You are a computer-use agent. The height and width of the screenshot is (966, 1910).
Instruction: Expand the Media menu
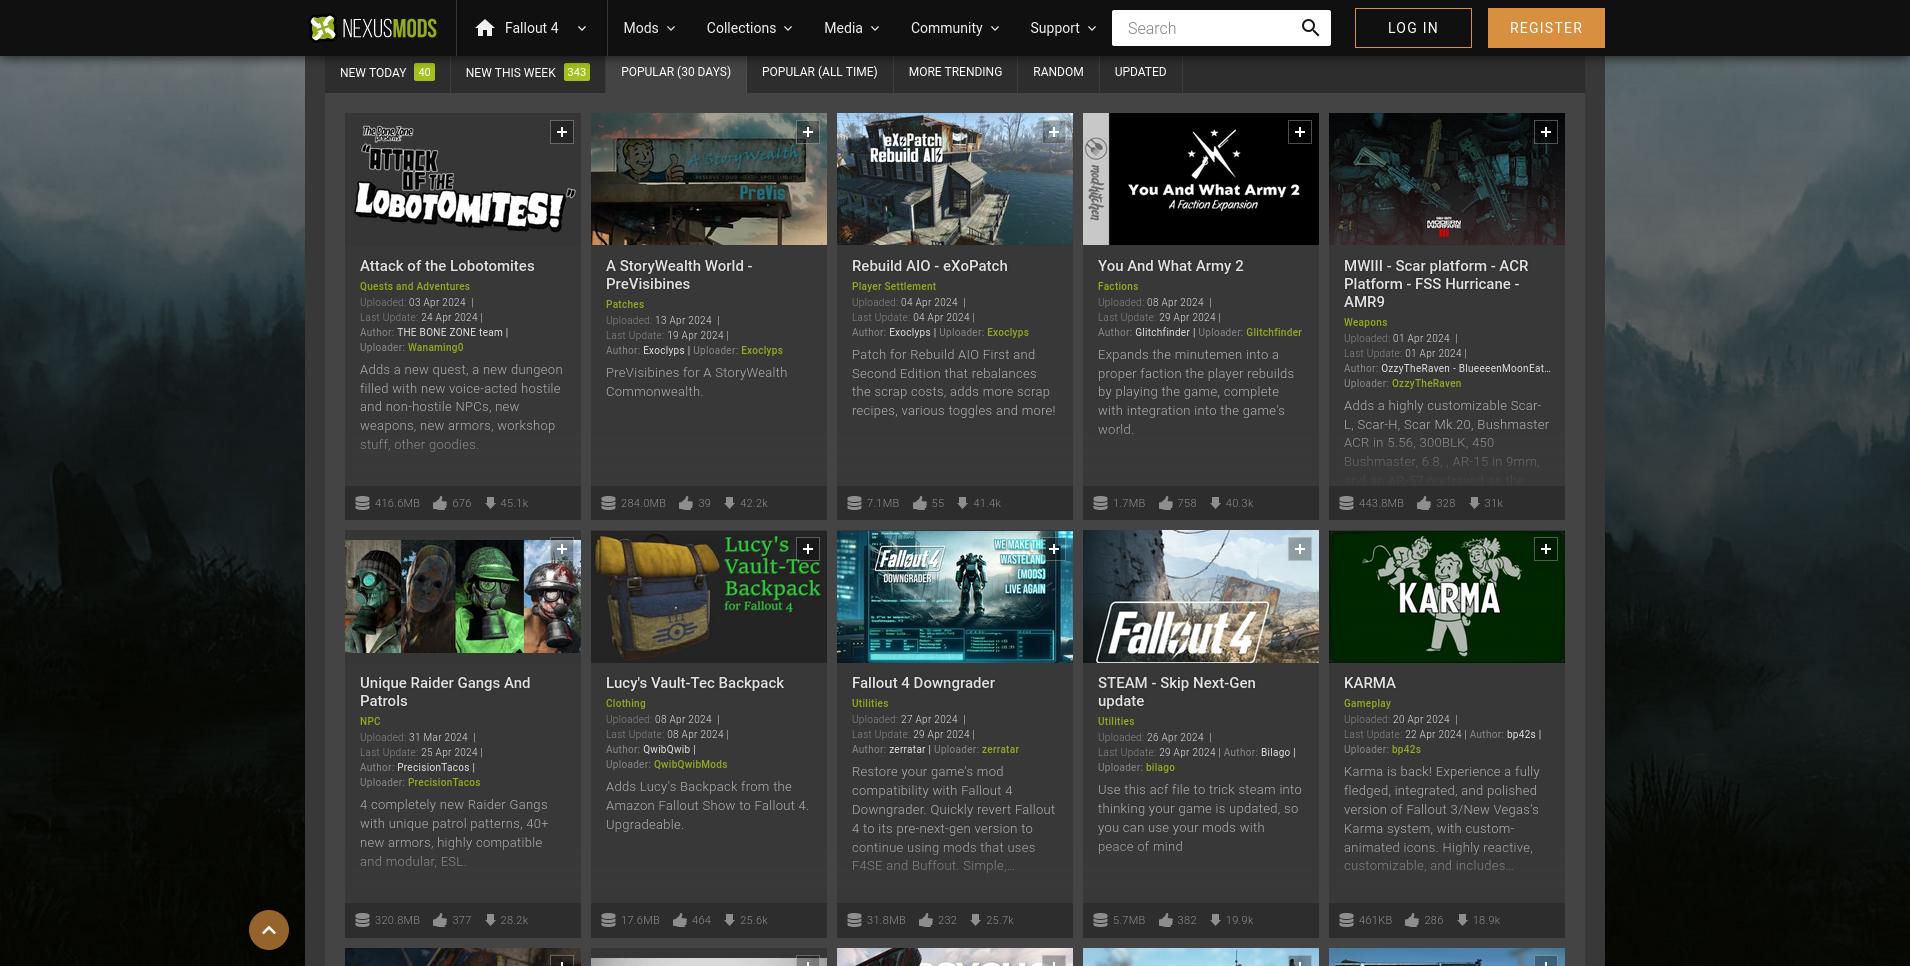click(x=851, y=28)
